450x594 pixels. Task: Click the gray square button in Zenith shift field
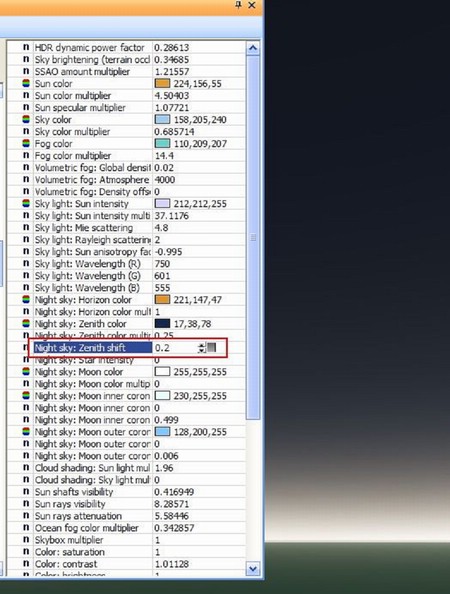[211, 347]
